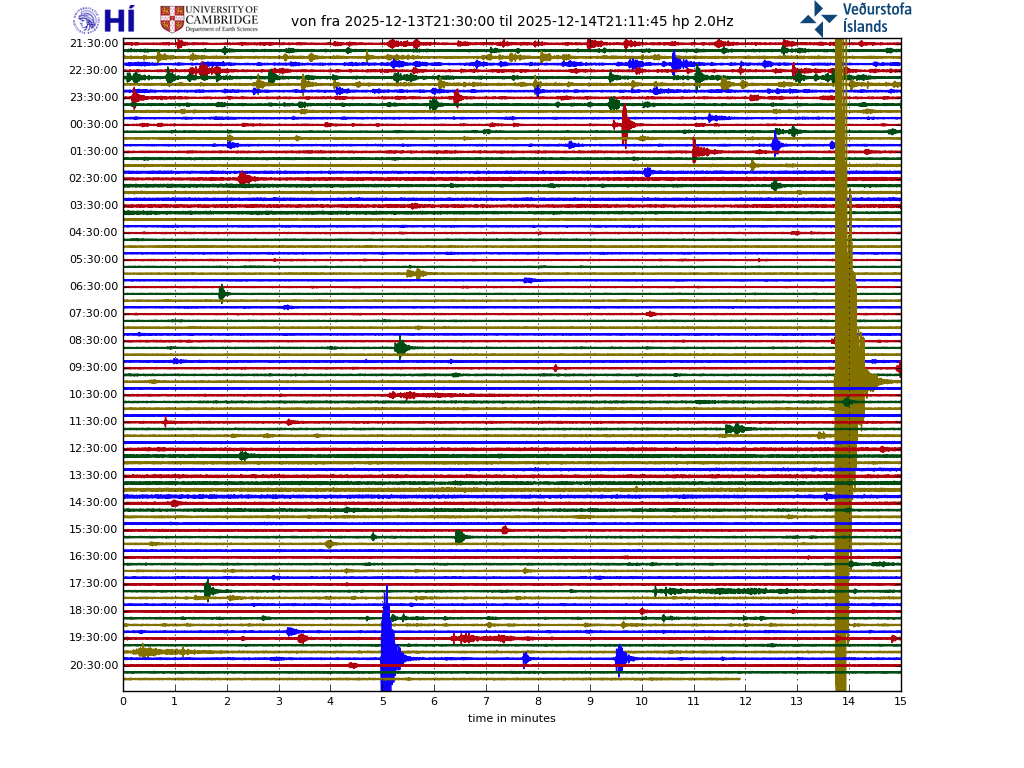Click the 5 tick on the minutes axis

382,701
